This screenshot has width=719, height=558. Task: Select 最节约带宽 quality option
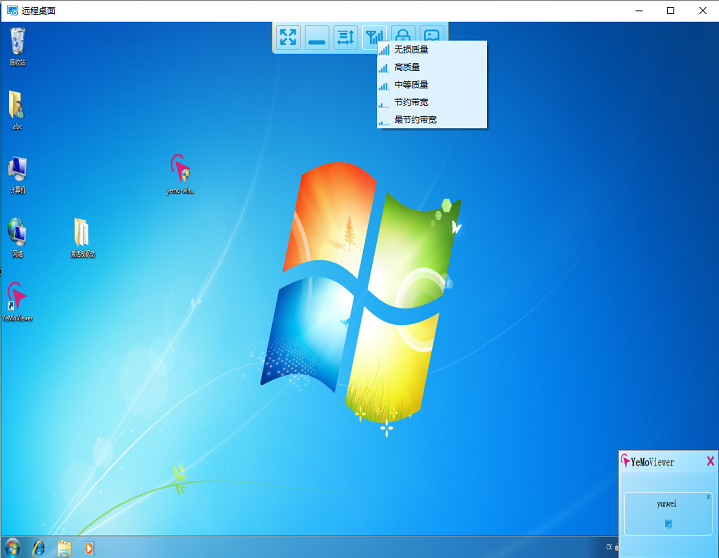(x=431, y=120)
